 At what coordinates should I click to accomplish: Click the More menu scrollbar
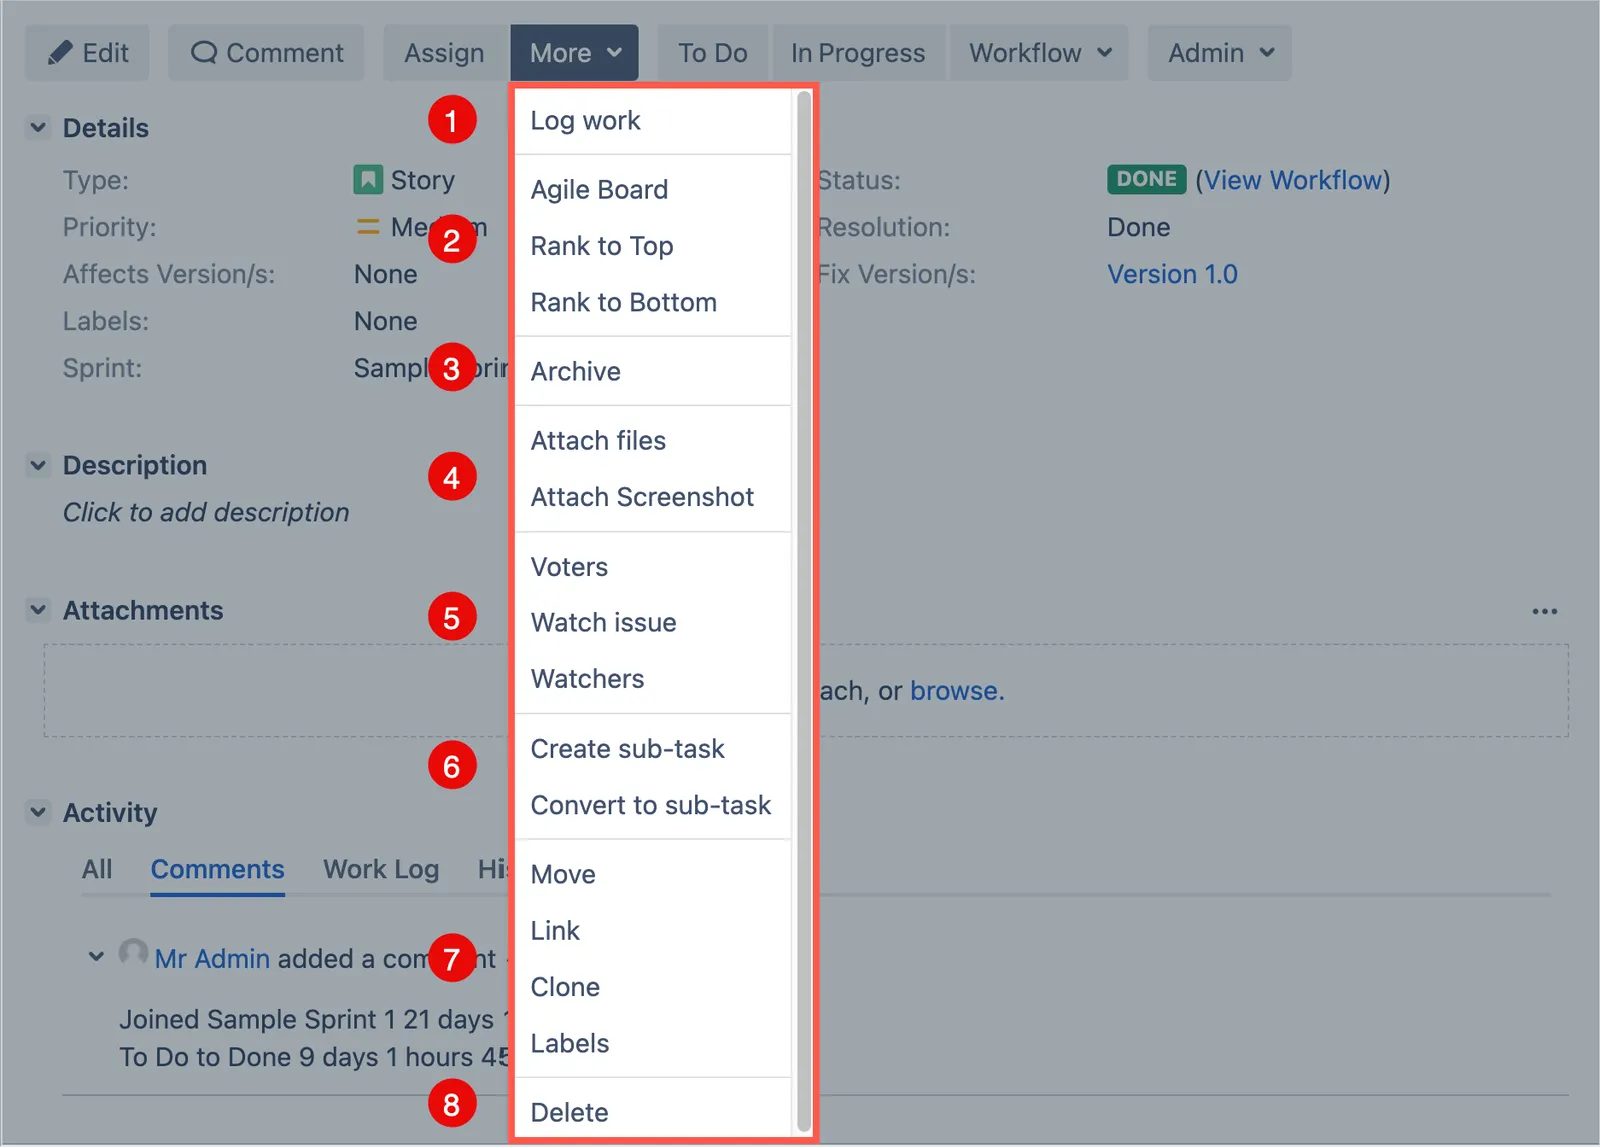[x=804, y=613]
